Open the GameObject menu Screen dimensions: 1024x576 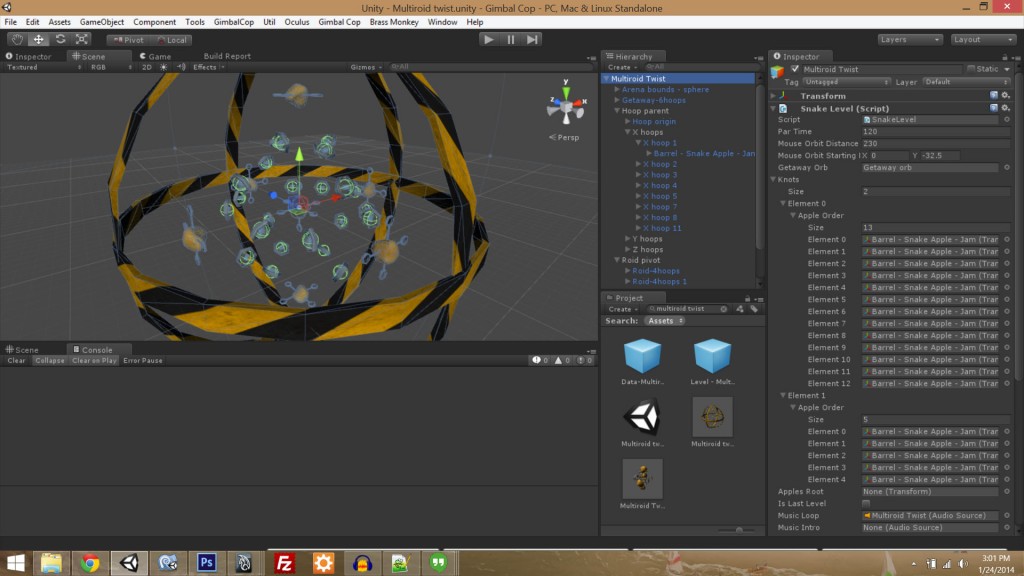[101, 22]
